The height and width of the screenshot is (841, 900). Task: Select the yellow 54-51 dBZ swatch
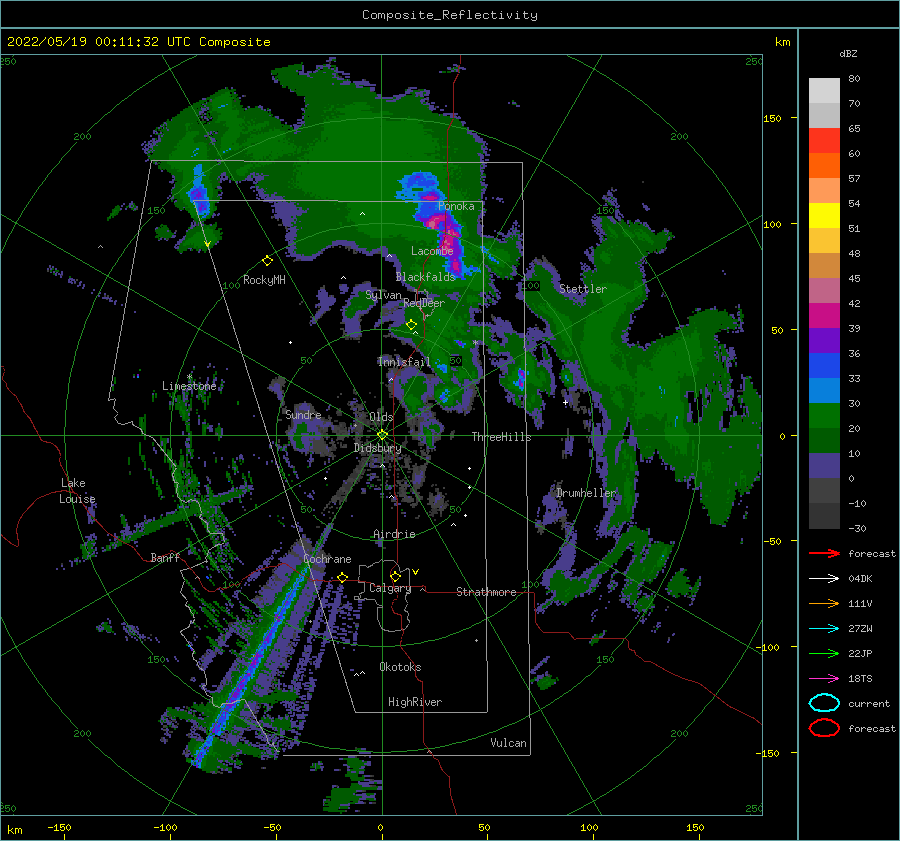824,215
